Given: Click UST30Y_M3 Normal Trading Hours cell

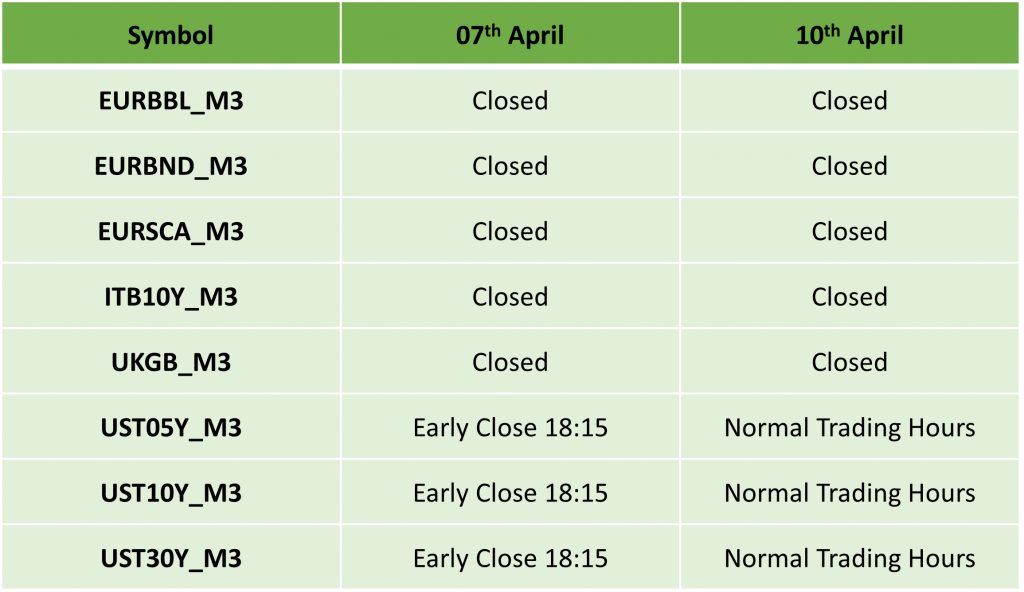Looking at the screenshot, I should (x=850, y=558).
